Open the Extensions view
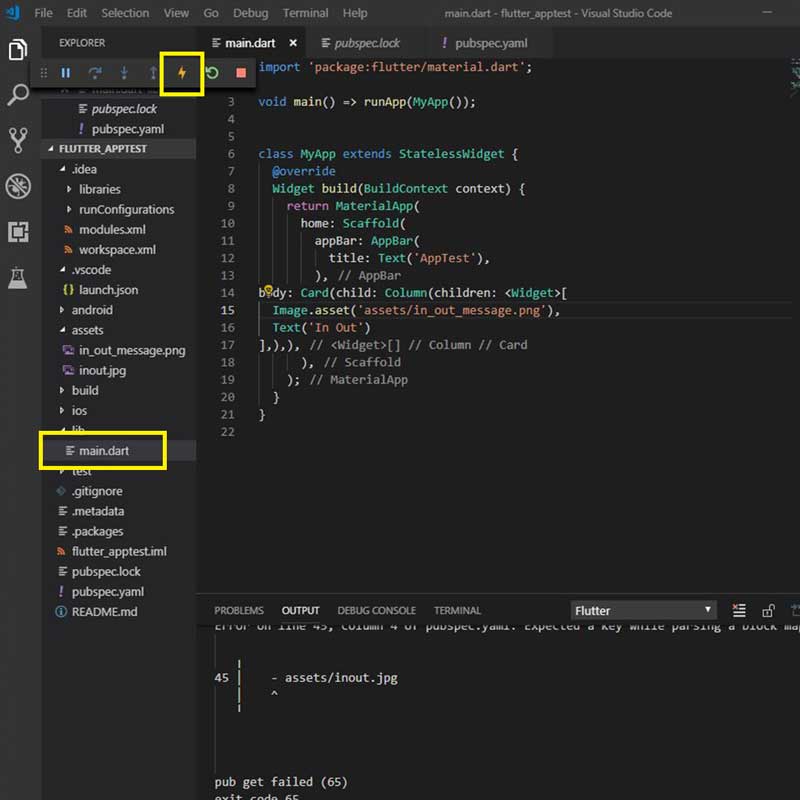Image resolution: width=800 pixels, height=800 pixels. 18,232
